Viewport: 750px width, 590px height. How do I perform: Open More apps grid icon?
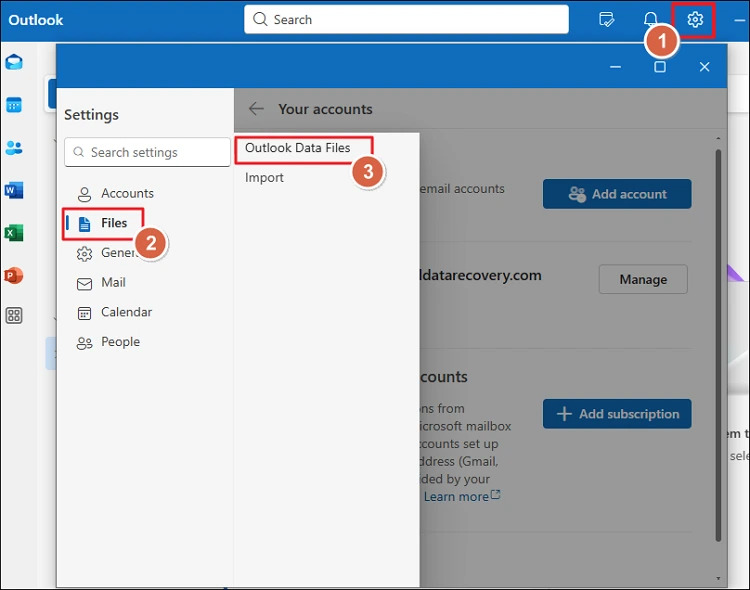click(14, 316)
